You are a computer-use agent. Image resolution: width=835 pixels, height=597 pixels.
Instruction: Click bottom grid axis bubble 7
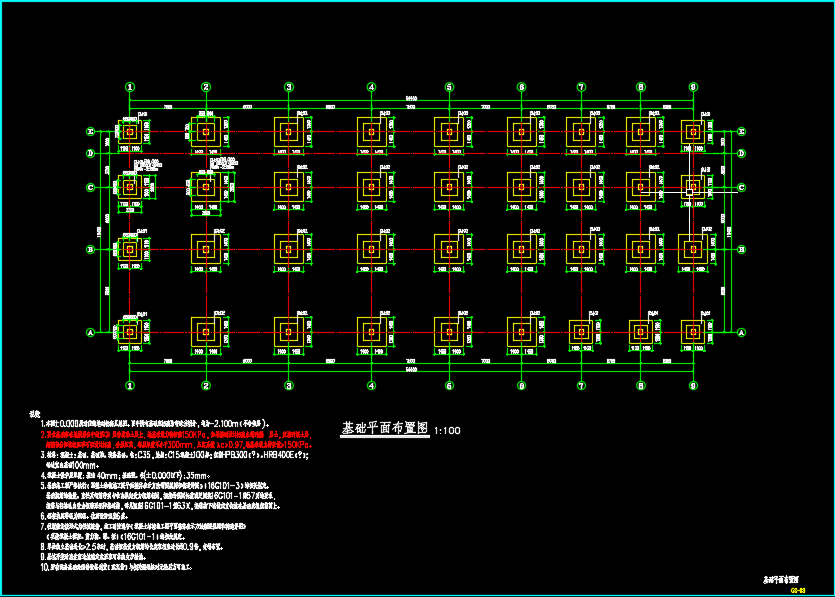click(x=581, y=385)
